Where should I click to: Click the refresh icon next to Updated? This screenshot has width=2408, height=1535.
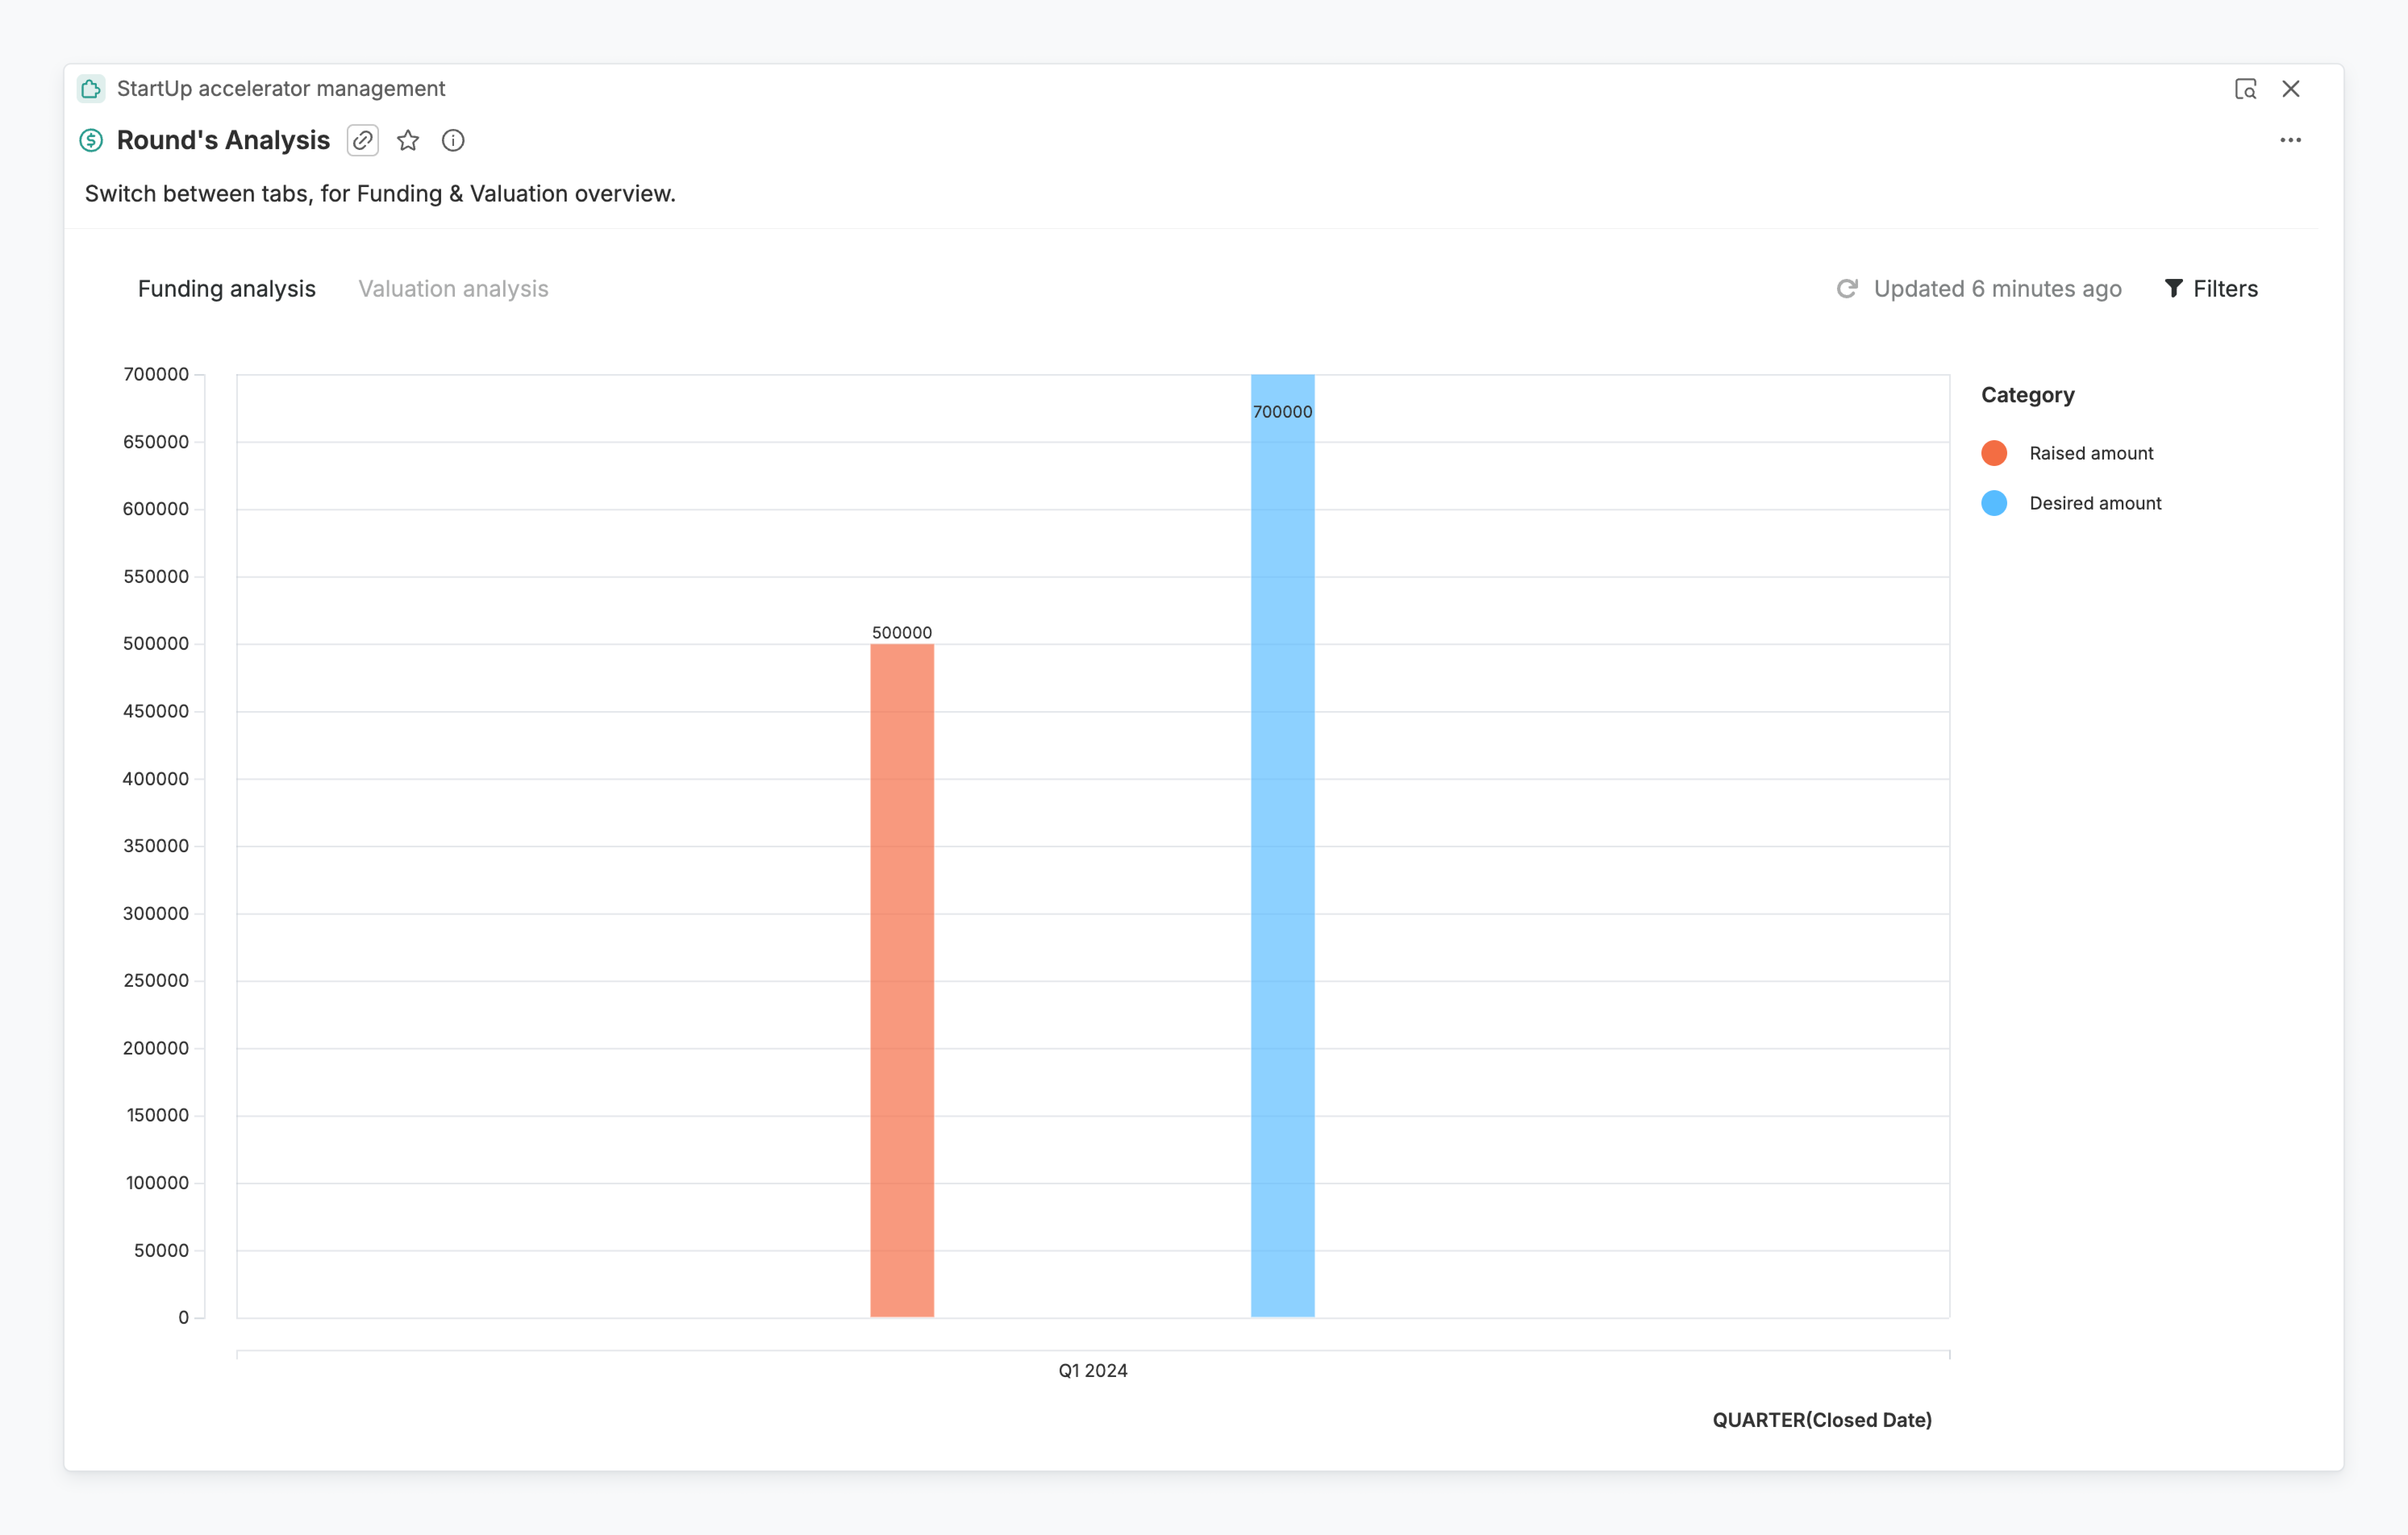pos(1847,289)
